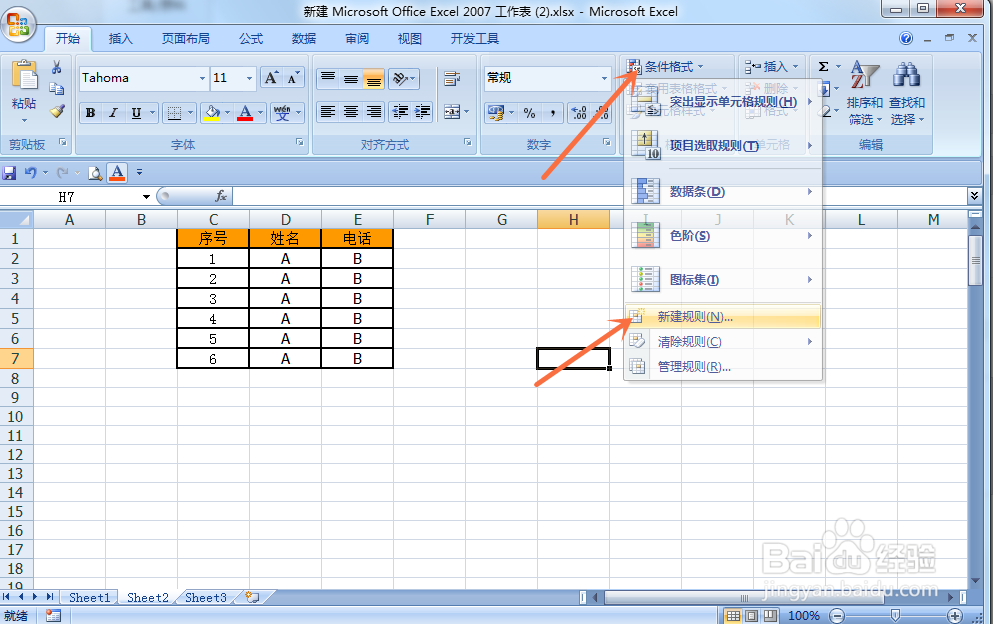This screenshot has width=993, height=624.
Task: Click the insert function fx icon
Action: point(221,196)
